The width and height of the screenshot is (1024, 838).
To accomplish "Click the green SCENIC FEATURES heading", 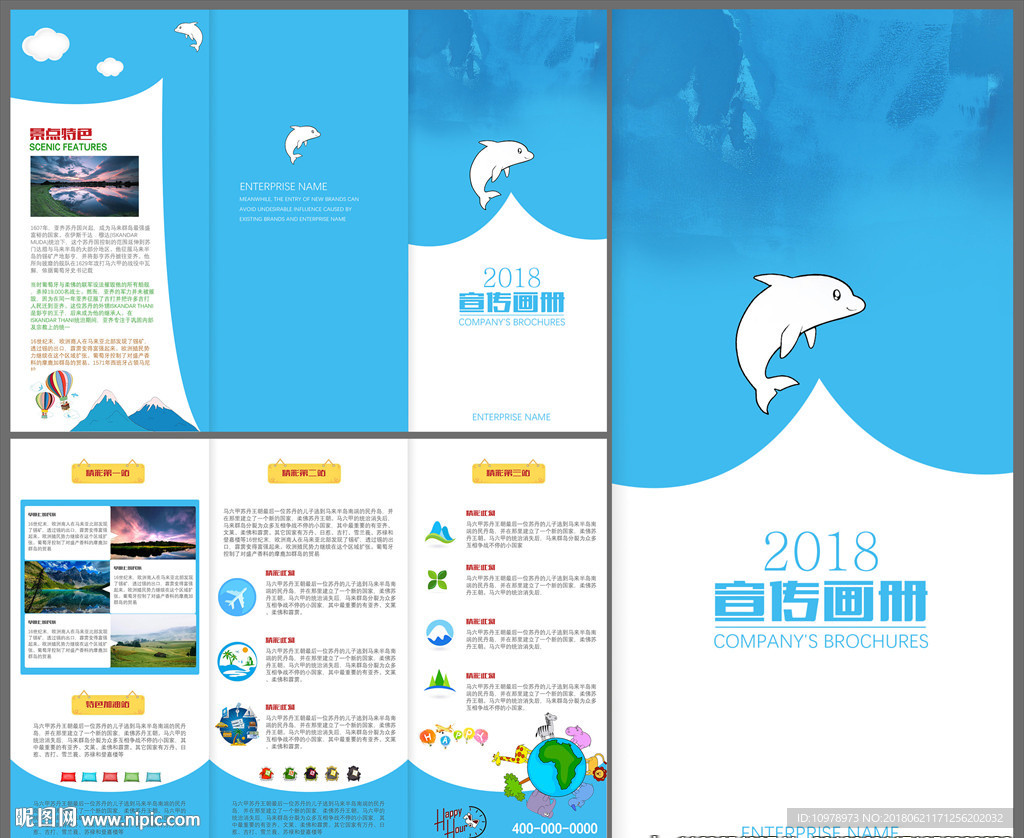I will [x=68, y=147].
